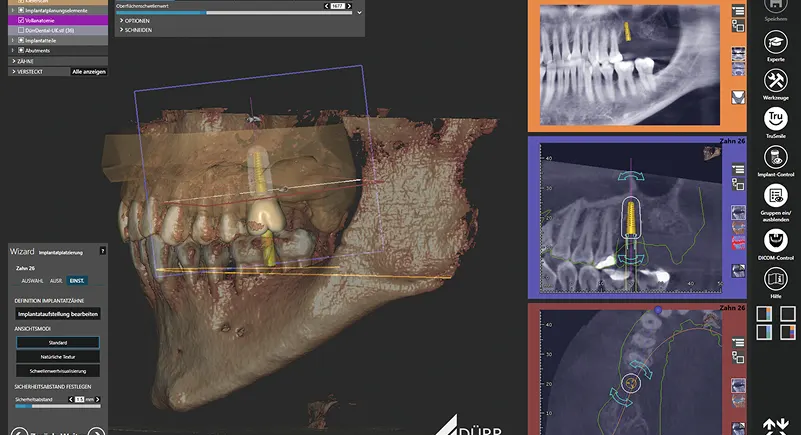Click the Alle anzeigen button
Viewport: 801px width, 436px height.
coord(89,72)
